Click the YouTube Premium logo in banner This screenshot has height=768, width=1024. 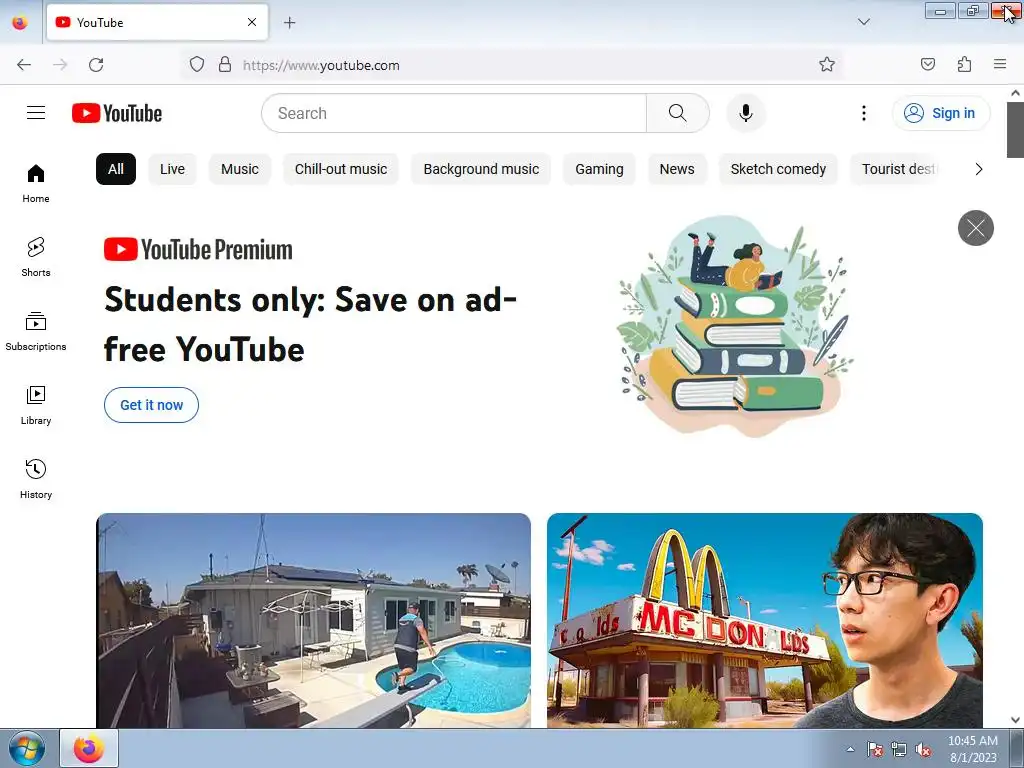point(198,249)
